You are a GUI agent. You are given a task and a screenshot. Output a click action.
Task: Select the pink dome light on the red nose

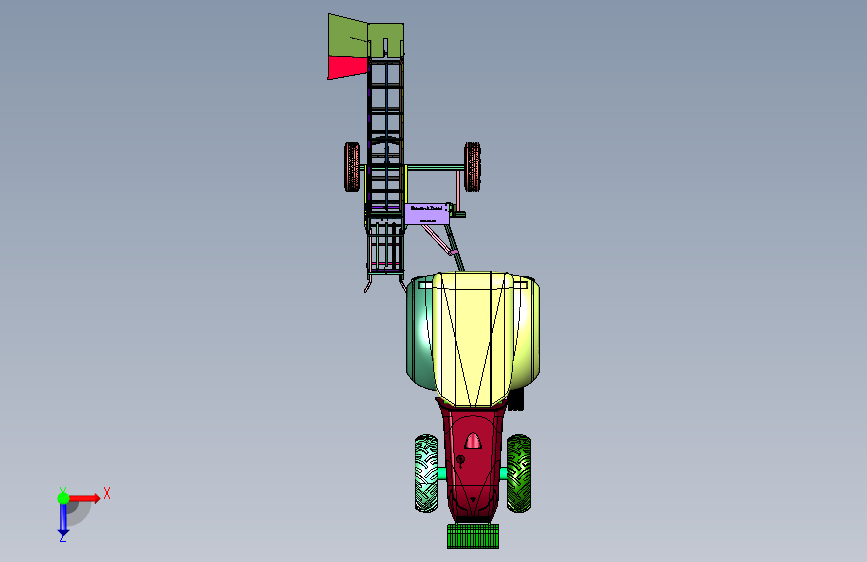[472, 441]
